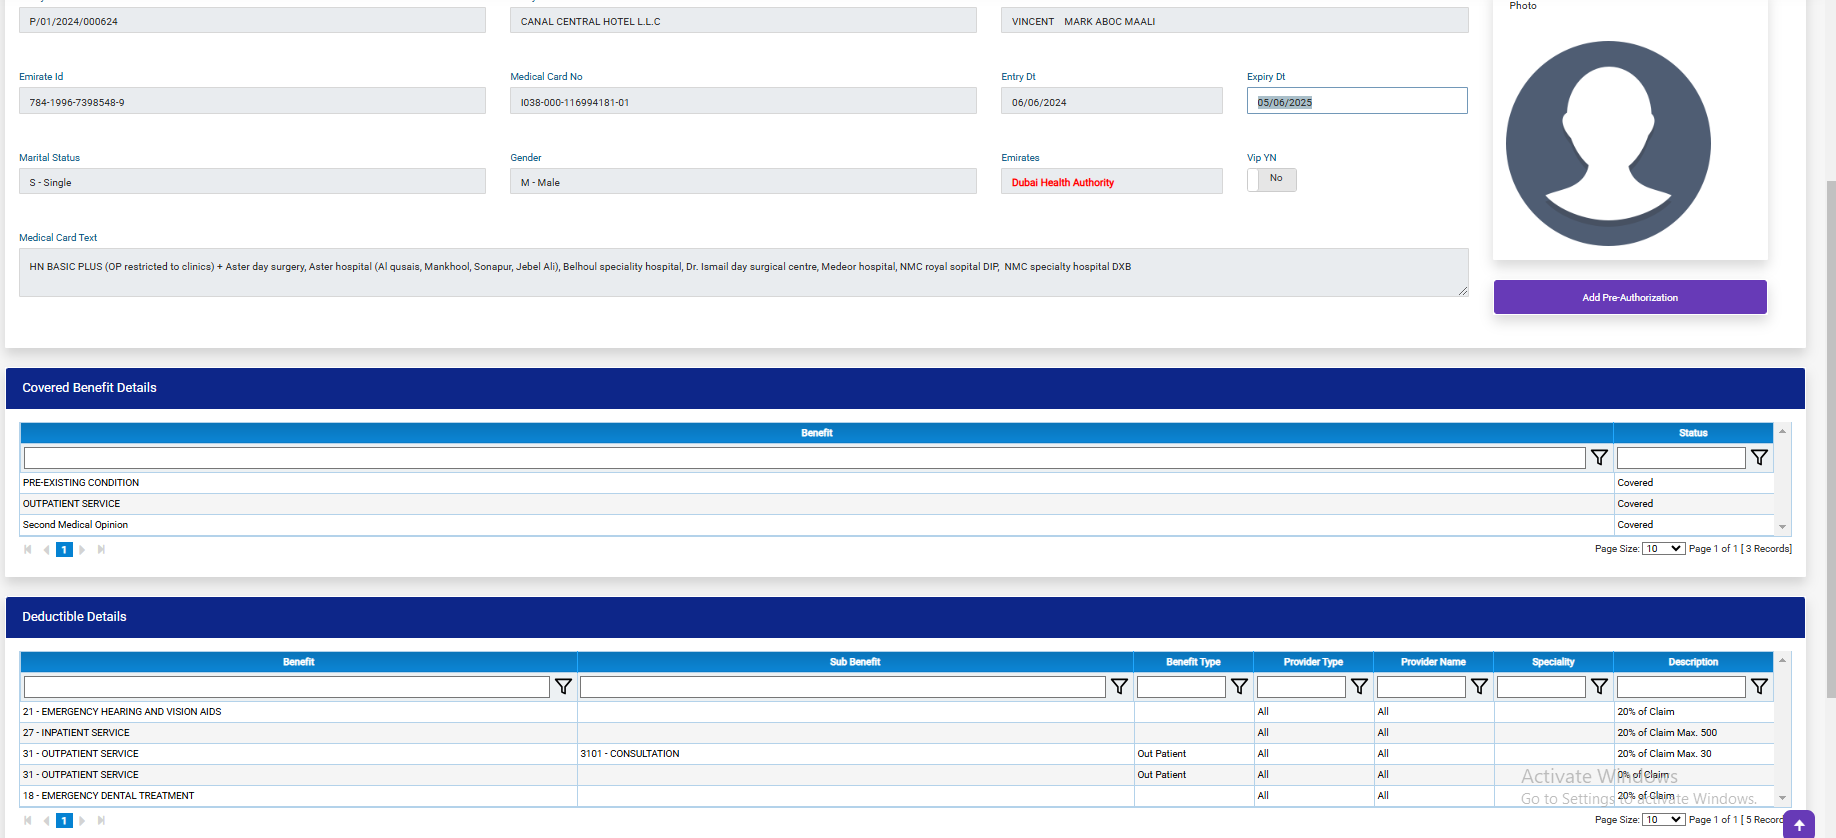This screenshot has height=838, width=1836.
Task: Click the member photo placeholder
Action: [x=1608, y=143]
